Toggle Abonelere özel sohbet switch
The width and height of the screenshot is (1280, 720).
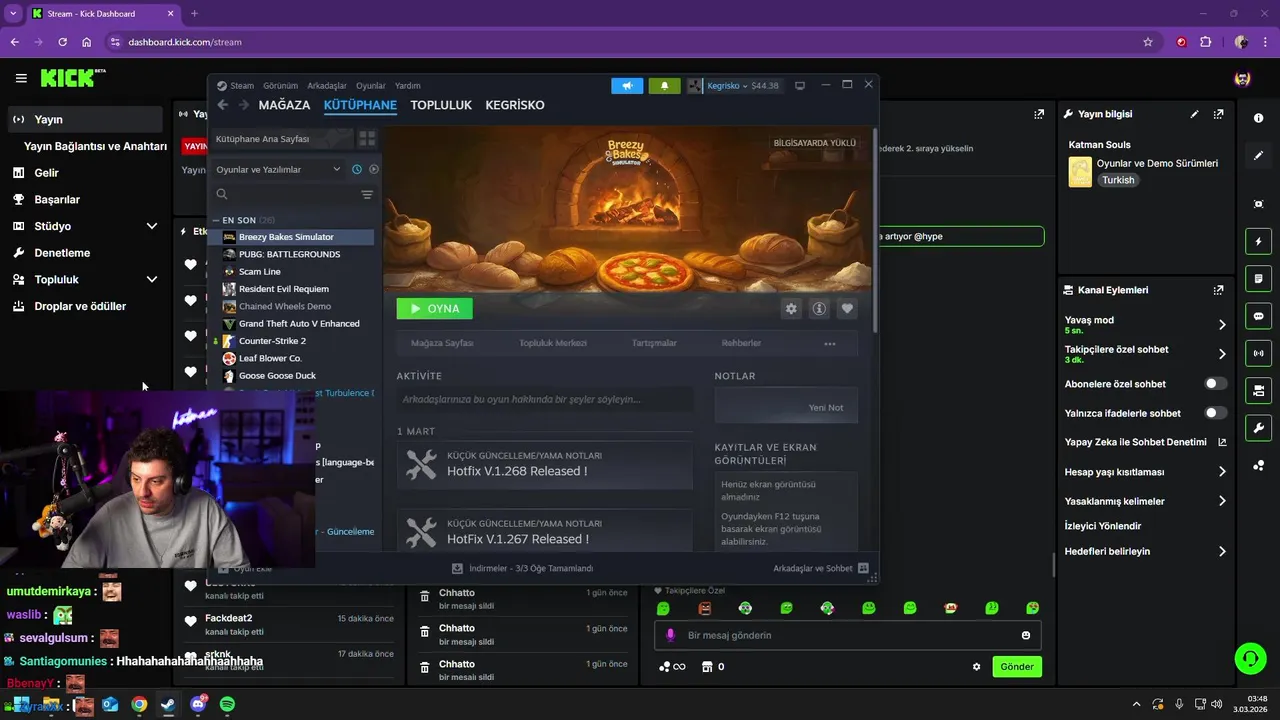click(1215, 383)
